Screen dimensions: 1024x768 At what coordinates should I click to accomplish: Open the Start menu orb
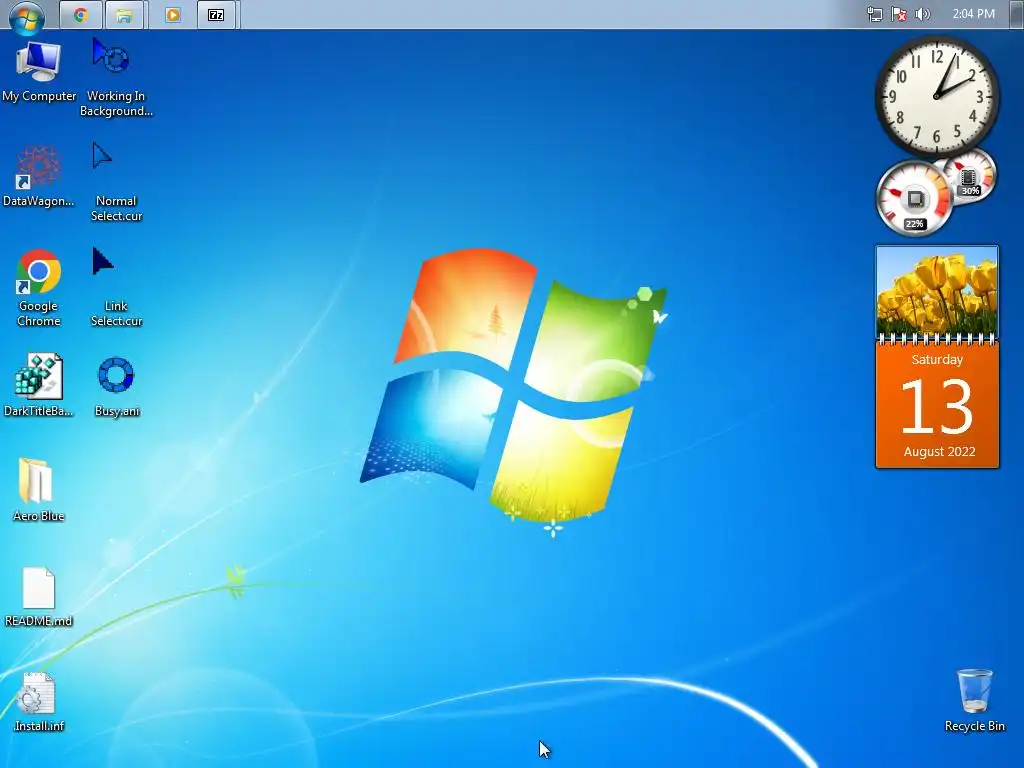(x=27, y=16)
